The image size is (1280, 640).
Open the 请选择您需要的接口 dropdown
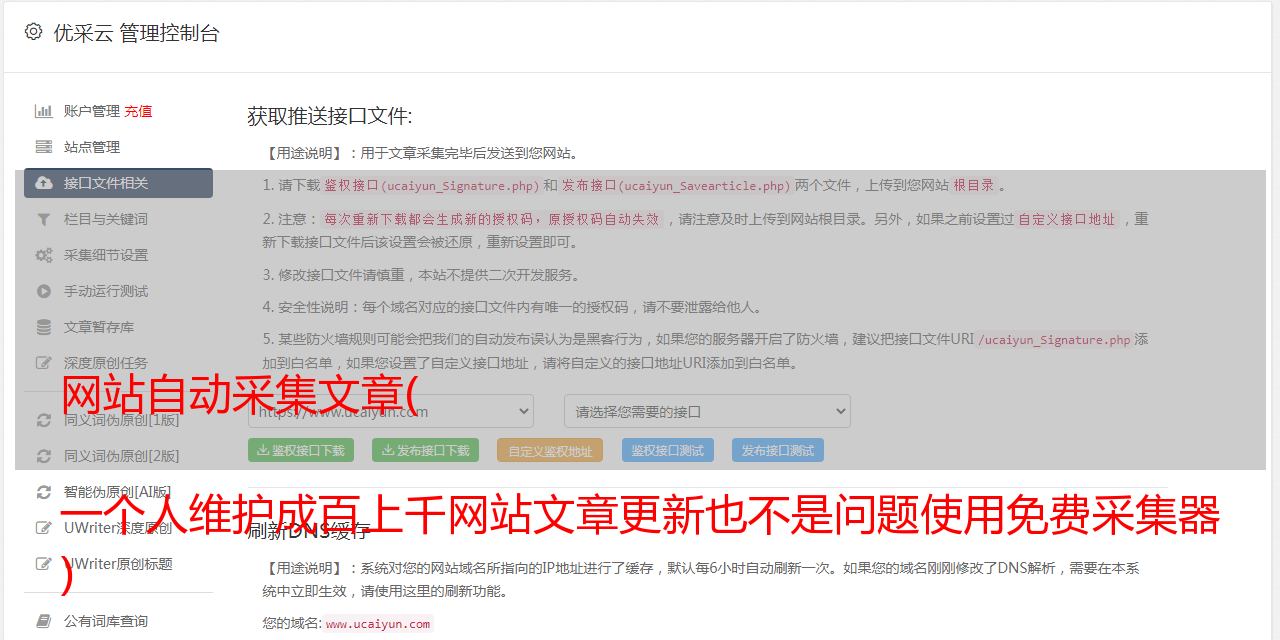click(x=707, y=411)
